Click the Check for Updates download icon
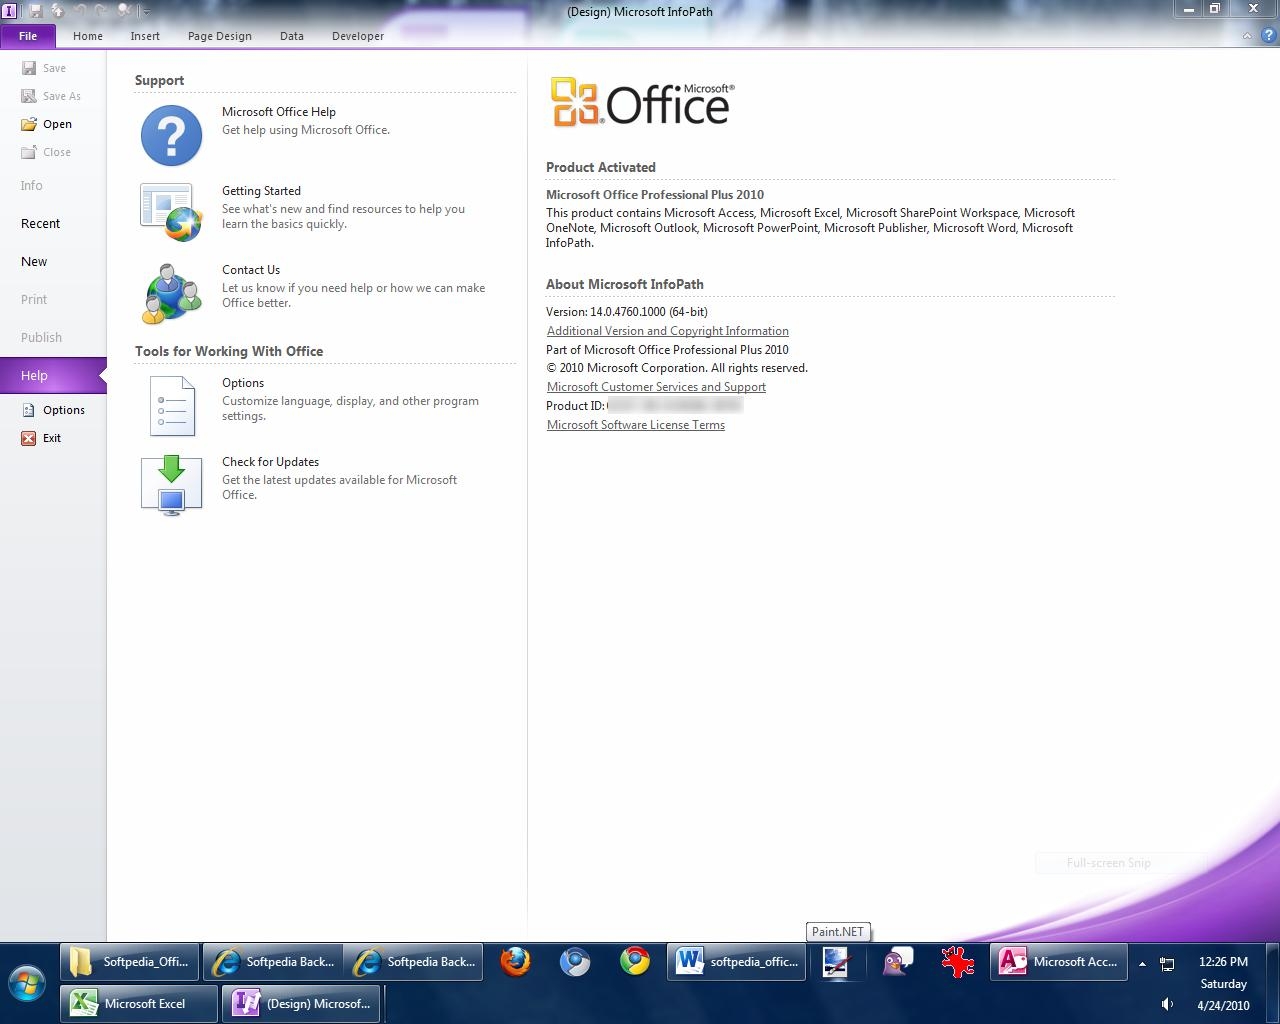This screenshot has width=1280, height=1024. pos(172,485)
